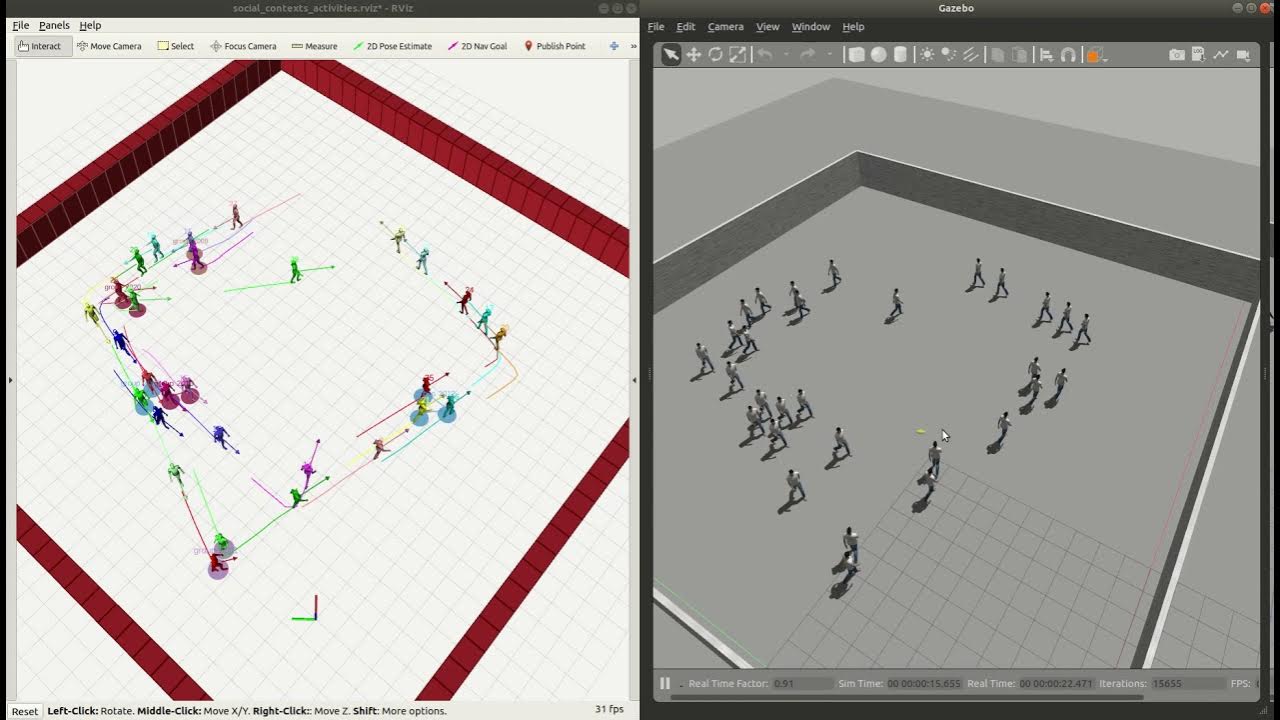Screen dimensions: 1280x720
Task: Click the Gazebo paste icon
Action: point(1019,55)
